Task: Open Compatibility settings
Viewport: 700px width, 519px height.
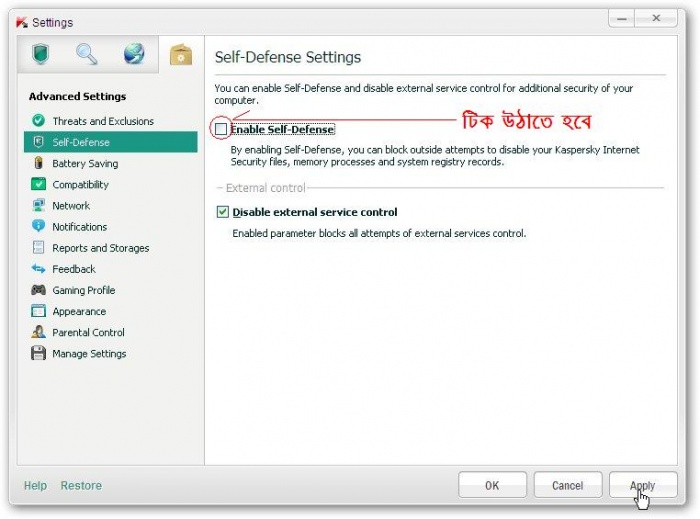Action: 110,184
